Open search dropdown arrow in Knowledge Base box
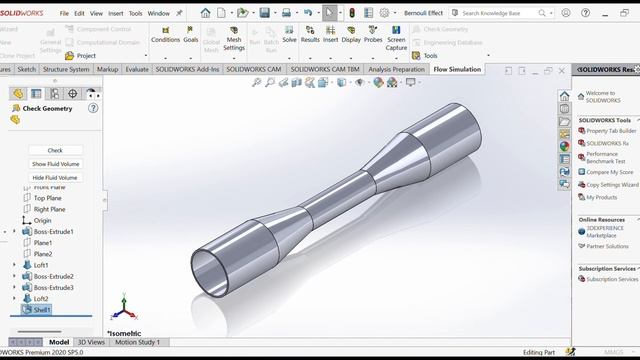 [551, 13]
